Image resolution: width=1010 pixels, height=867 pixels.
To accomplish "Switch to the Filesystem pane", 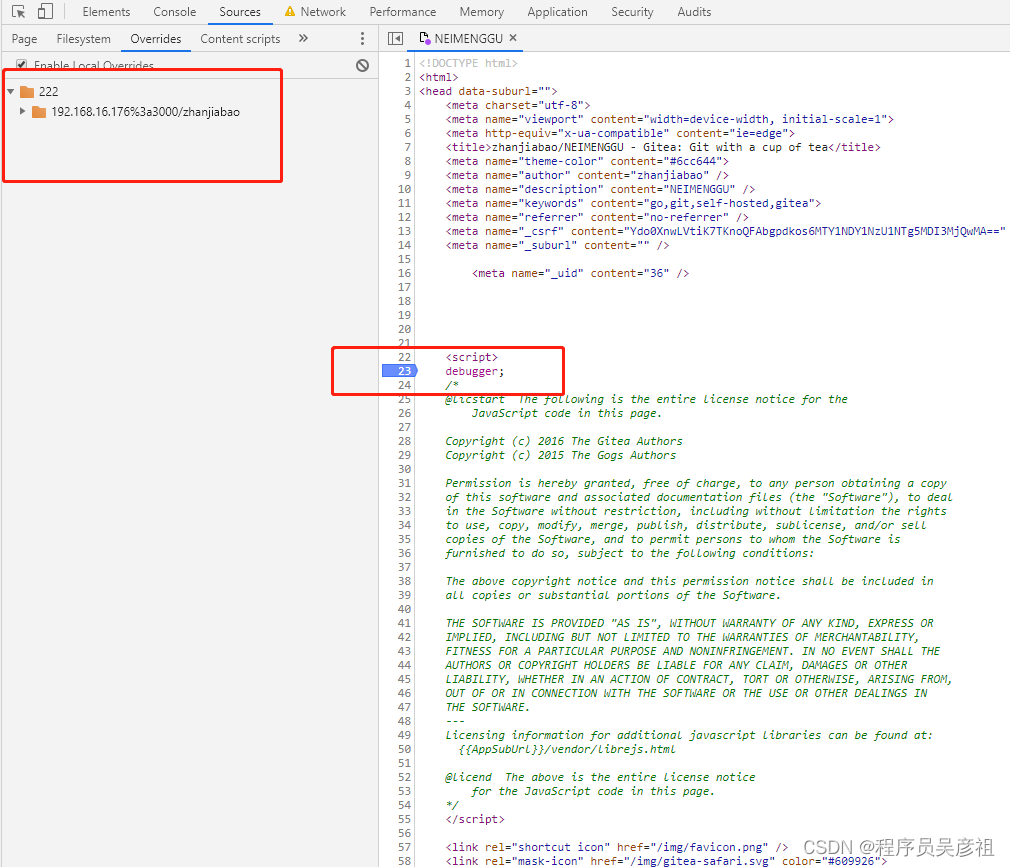I will (x=84, y=39).
